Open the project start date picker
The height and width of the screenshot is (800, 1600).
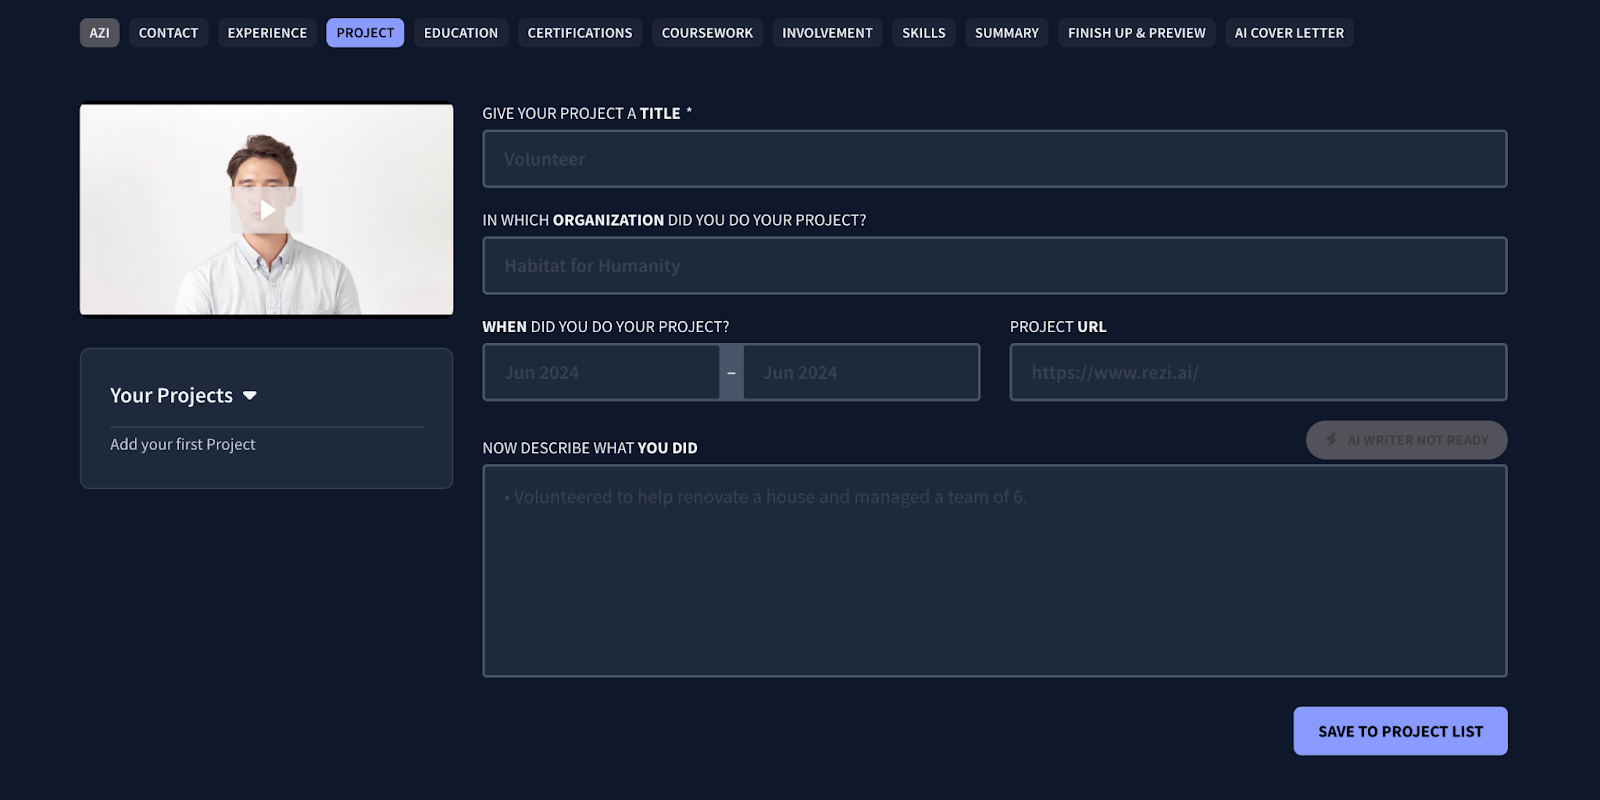(601, 372)
